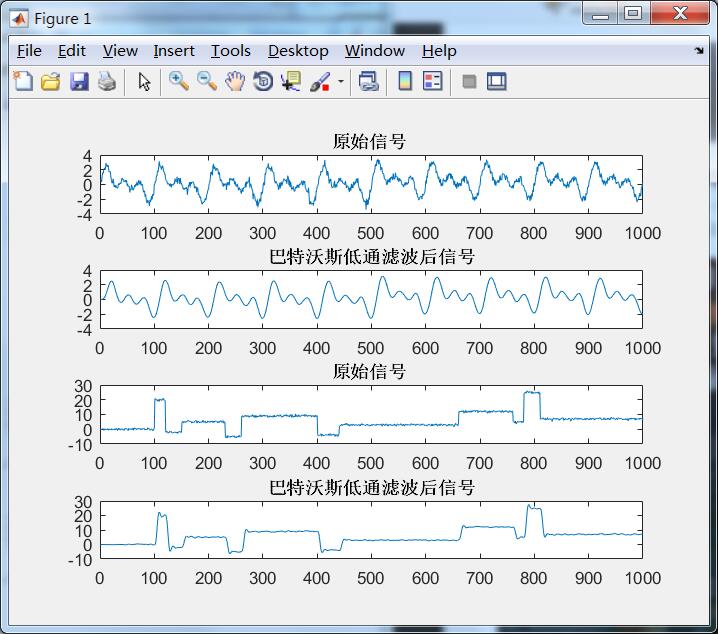Click inside the first noisy signal plot

[x=371, y=184]
